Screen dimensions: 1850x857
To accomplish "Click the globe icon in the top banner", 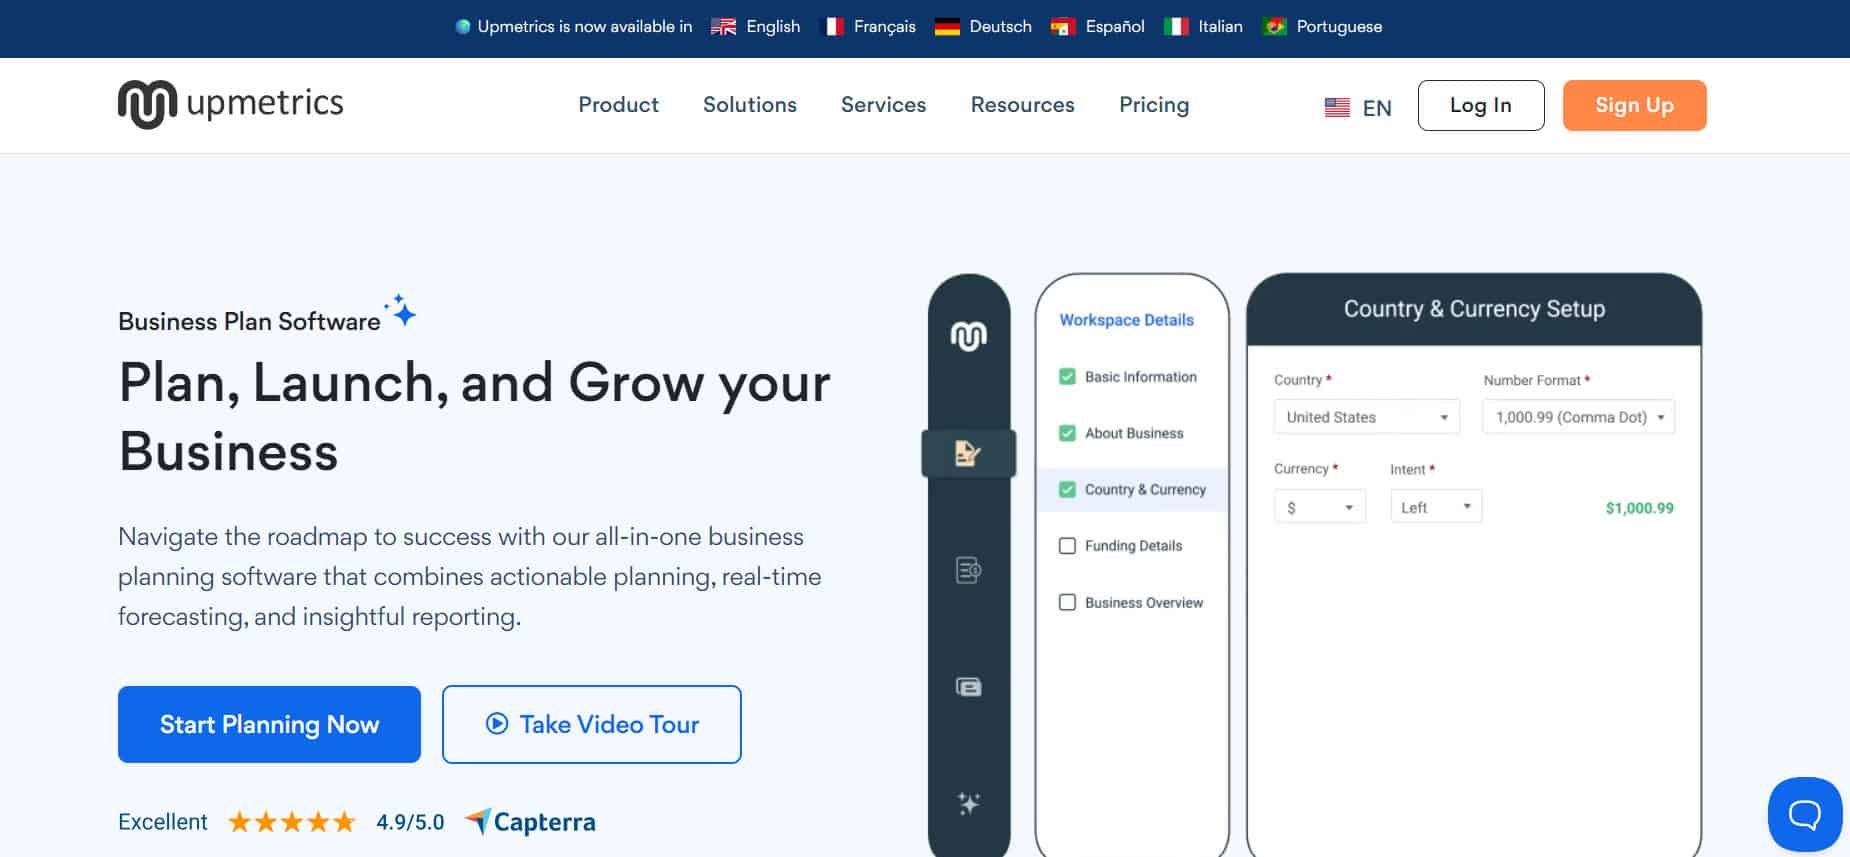I will click(462, 27).
